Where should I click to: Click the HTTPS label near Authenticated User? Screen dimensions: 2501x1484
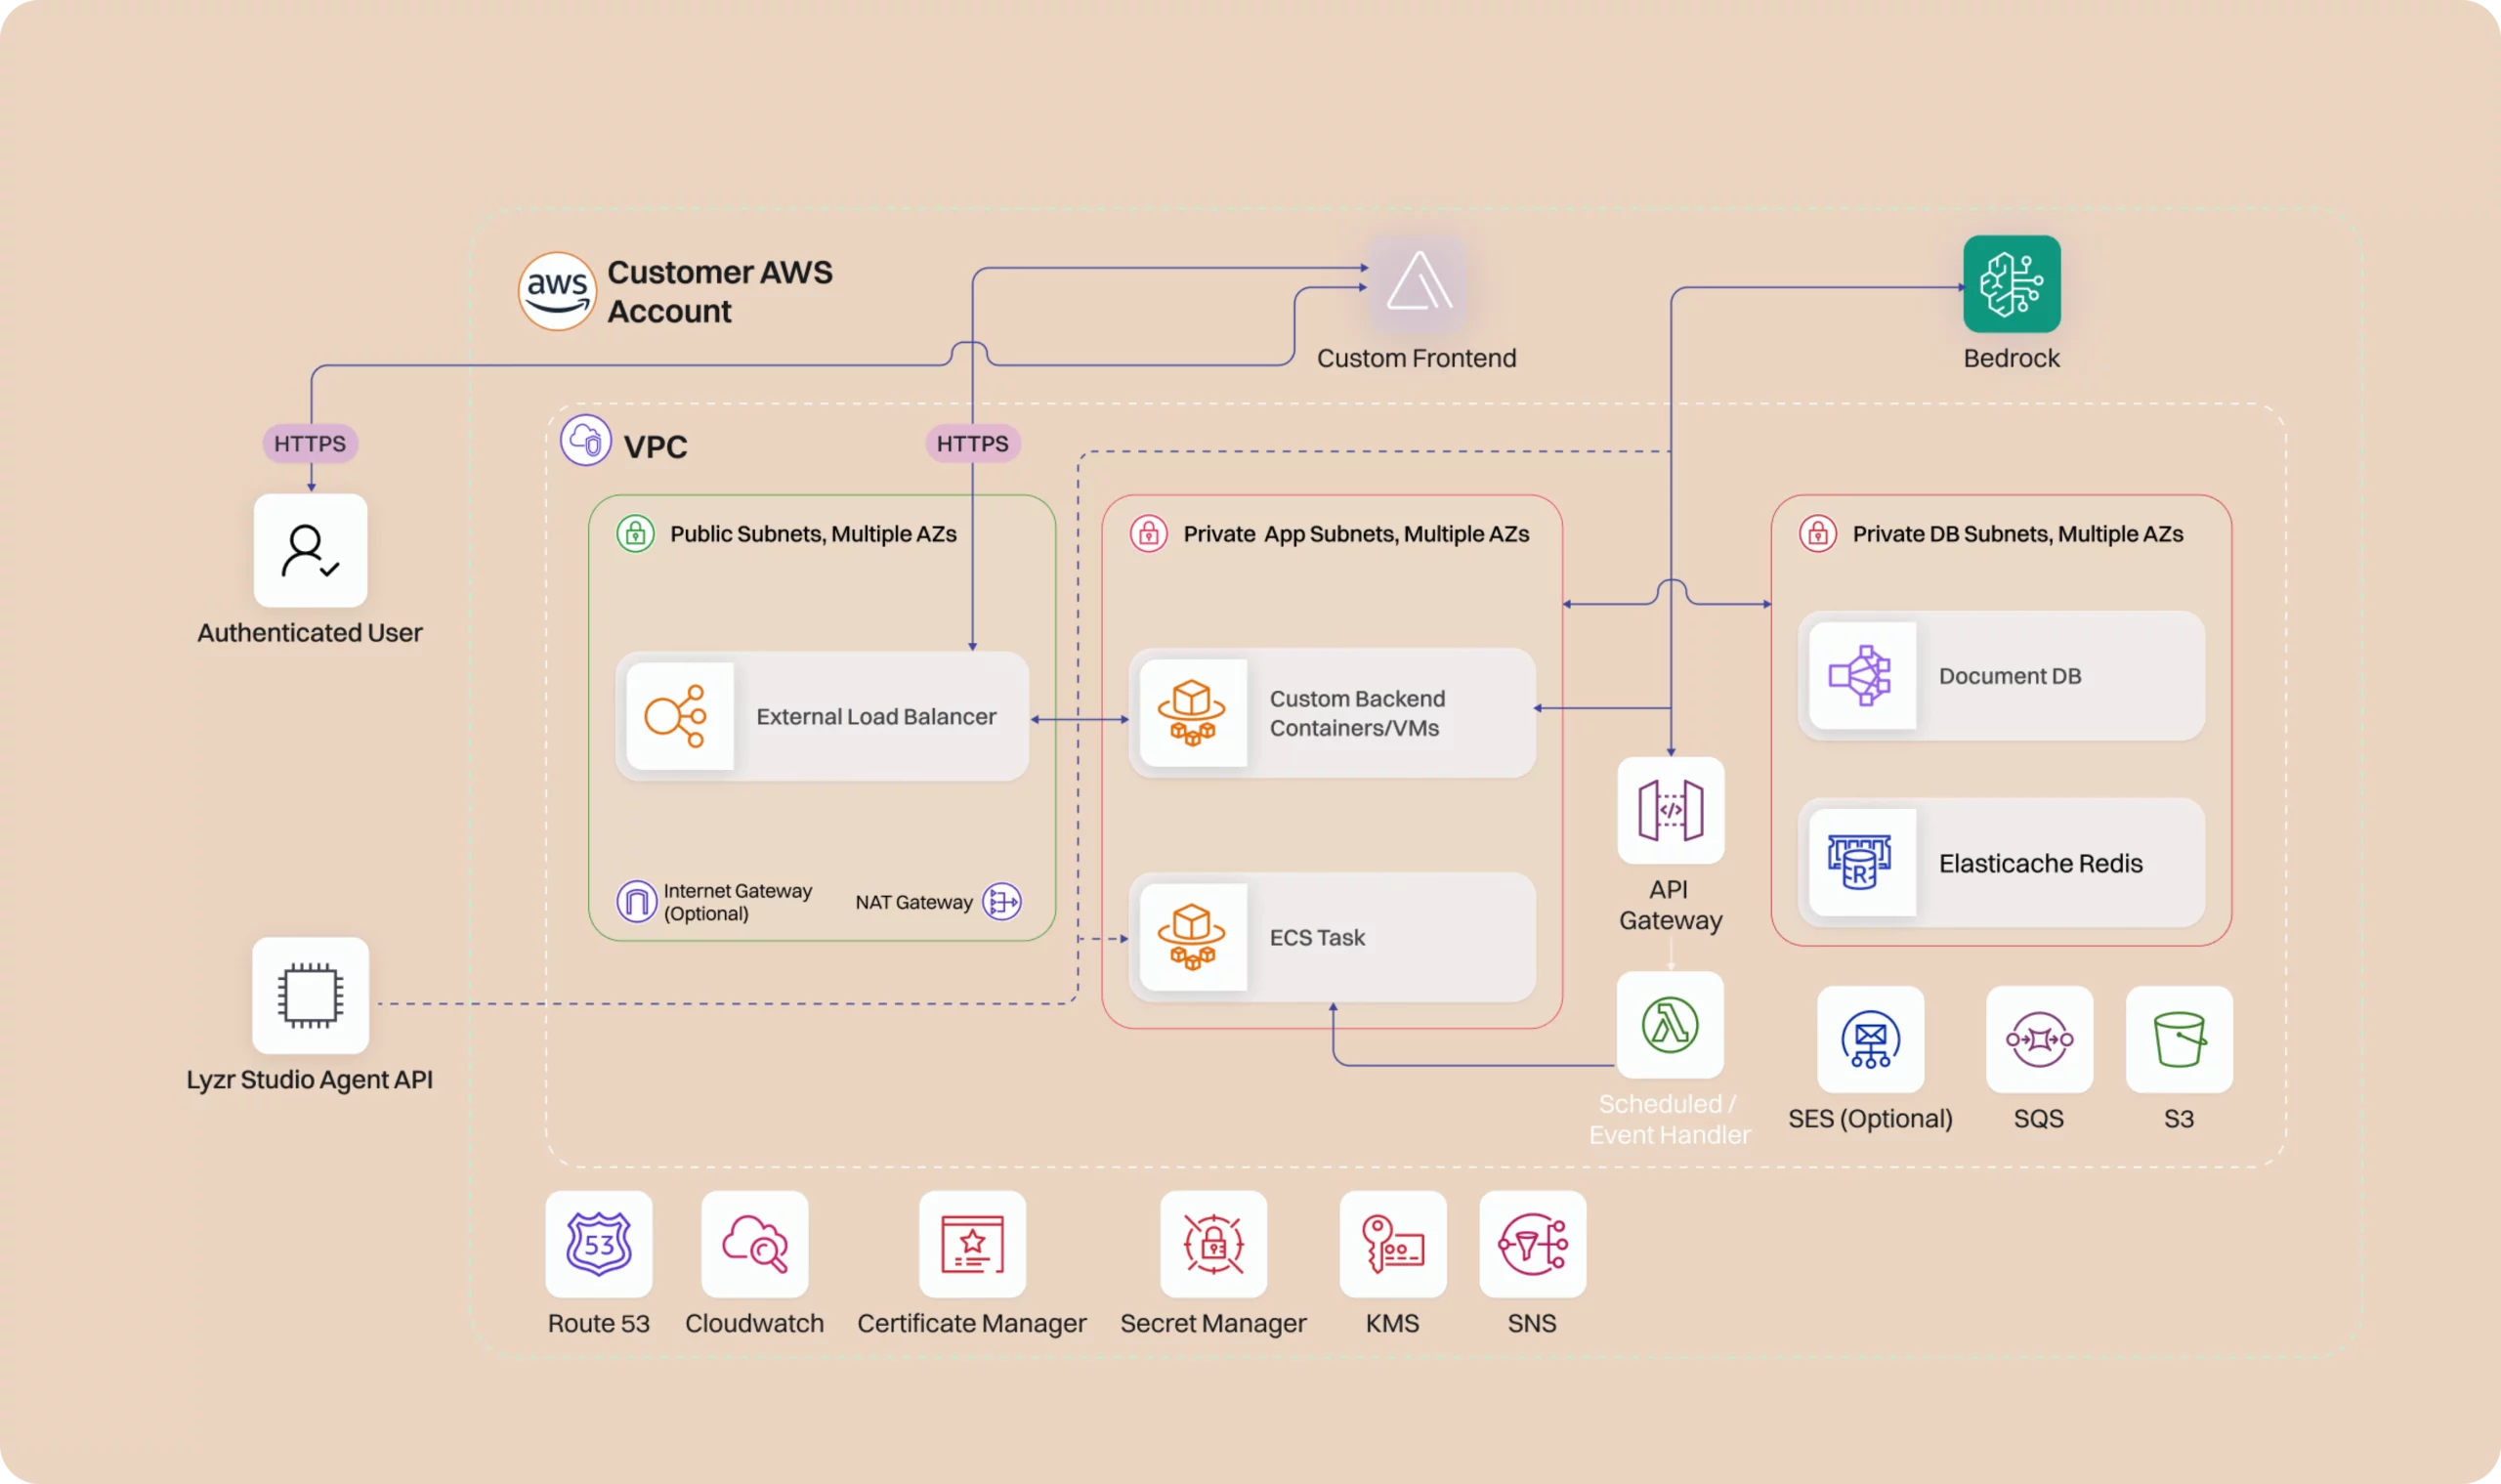[310, 443]
